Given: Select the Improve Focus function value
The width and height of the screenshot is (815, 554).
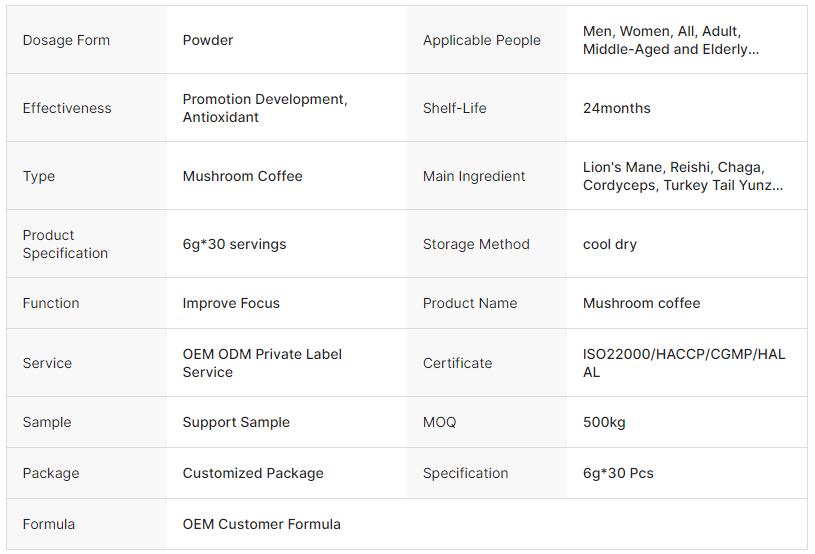Looking at the screenshot, I should coord(231,303).
